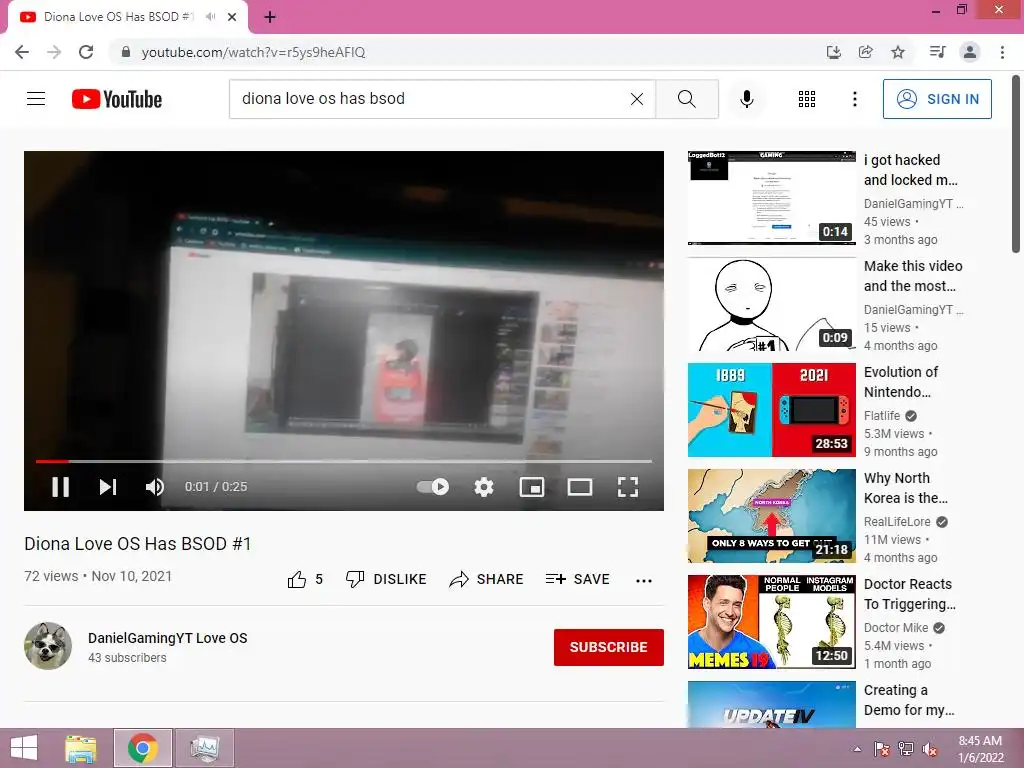Click the muted volume tray icon

pyautogui.click(x=930, y=749)
